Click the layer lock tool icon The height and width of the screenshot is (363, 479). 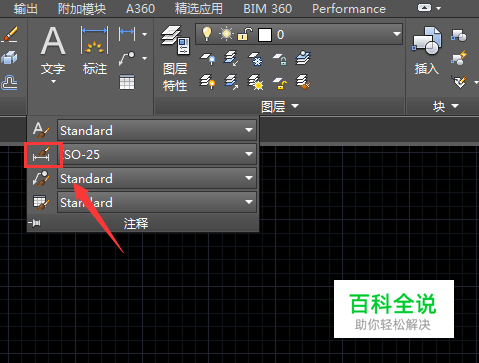point(280,59)
